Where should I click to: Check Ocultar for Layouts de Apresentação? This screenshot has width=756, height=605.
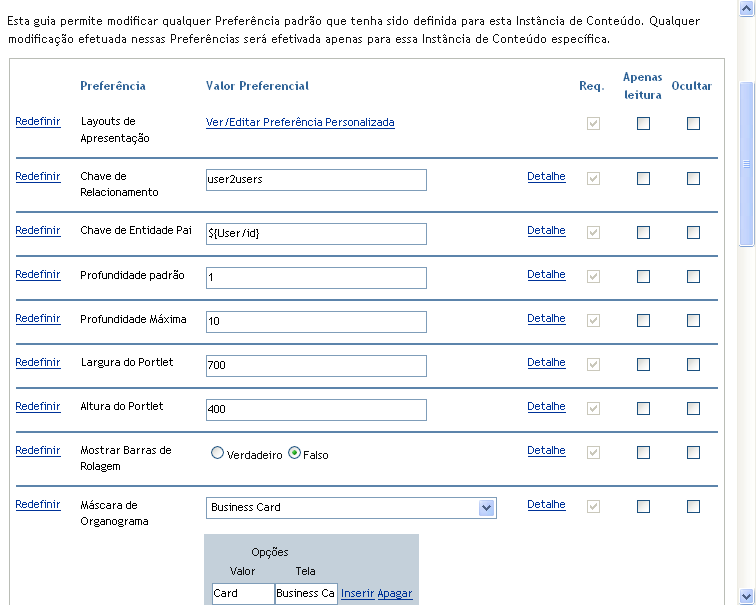pyautogui.click(x=693, y=124)
